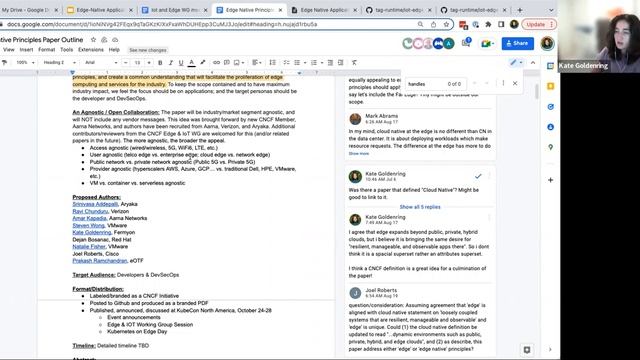
Task: Apply numbered list
Action: (314, 62)
